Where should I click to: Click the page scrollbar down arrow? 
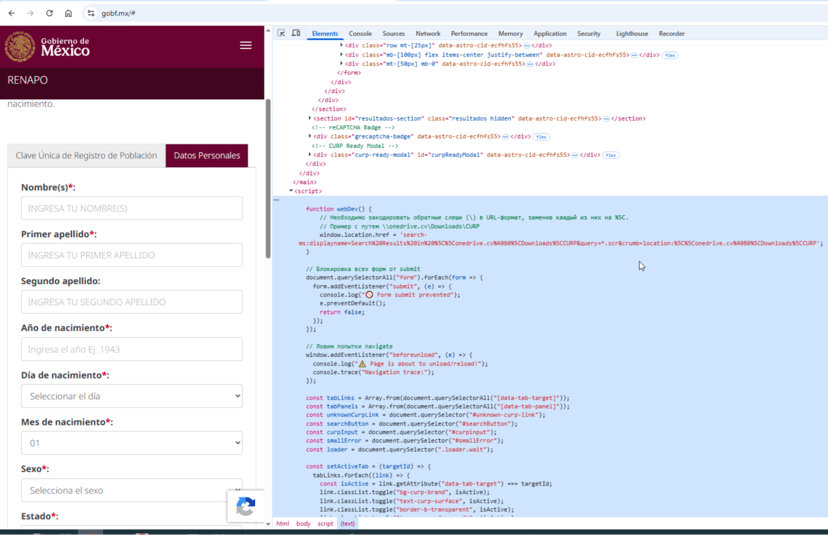point(268,524)
